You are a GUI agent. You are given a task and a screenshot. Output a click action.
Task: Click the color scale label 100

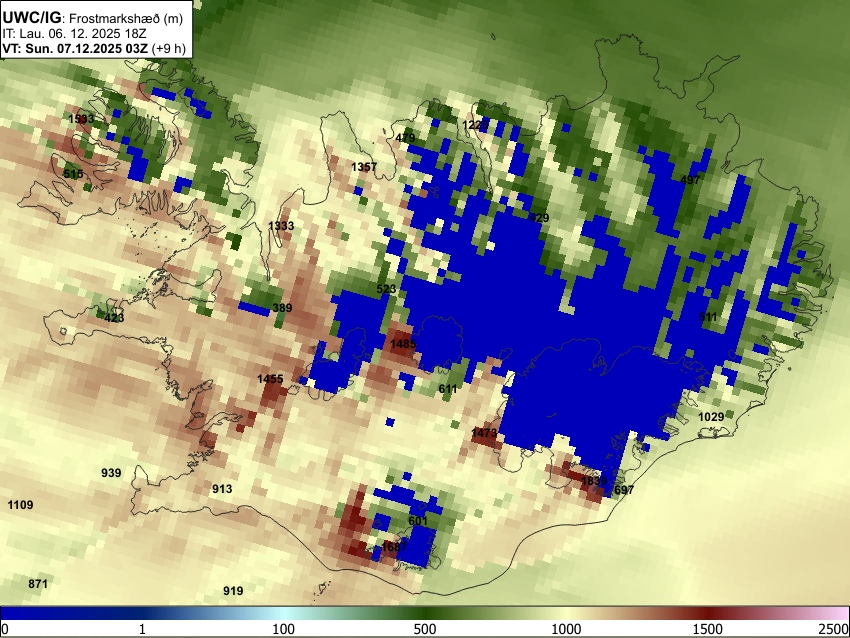[284, 629]
